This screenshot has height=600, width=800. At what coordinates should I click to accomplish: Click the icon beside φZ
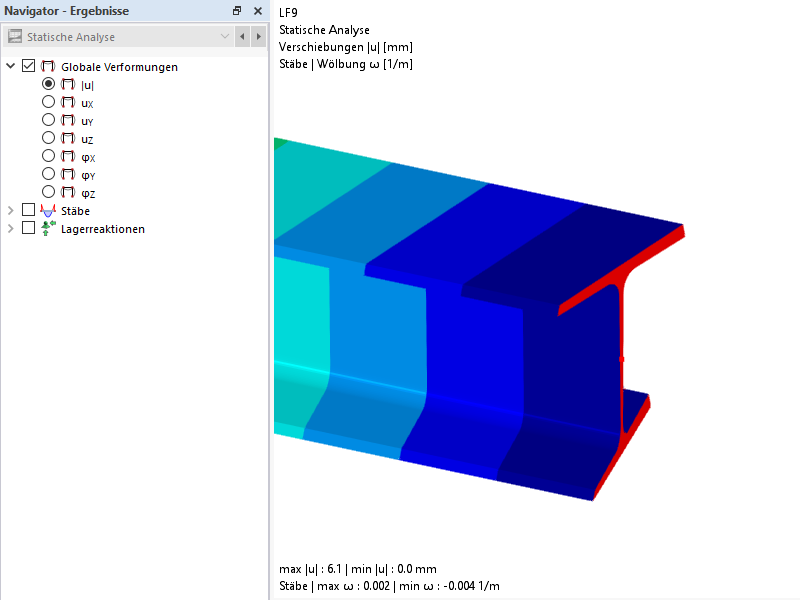tap(68, 192)
